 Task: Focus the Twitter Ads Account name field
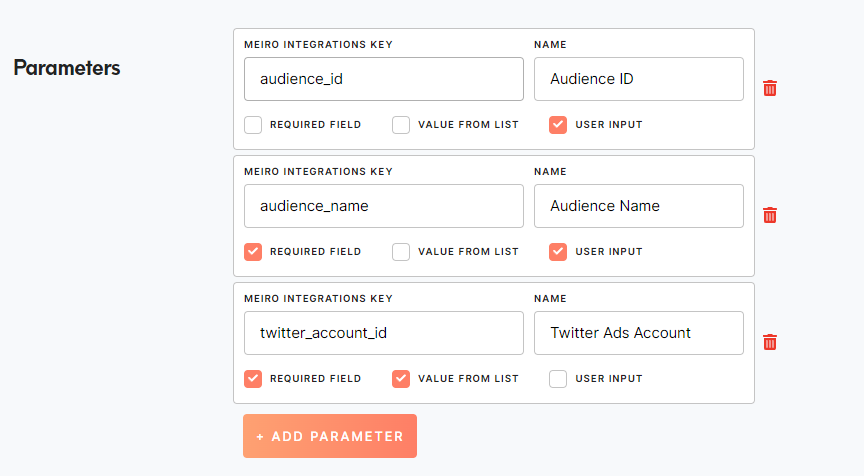point(639,333)
